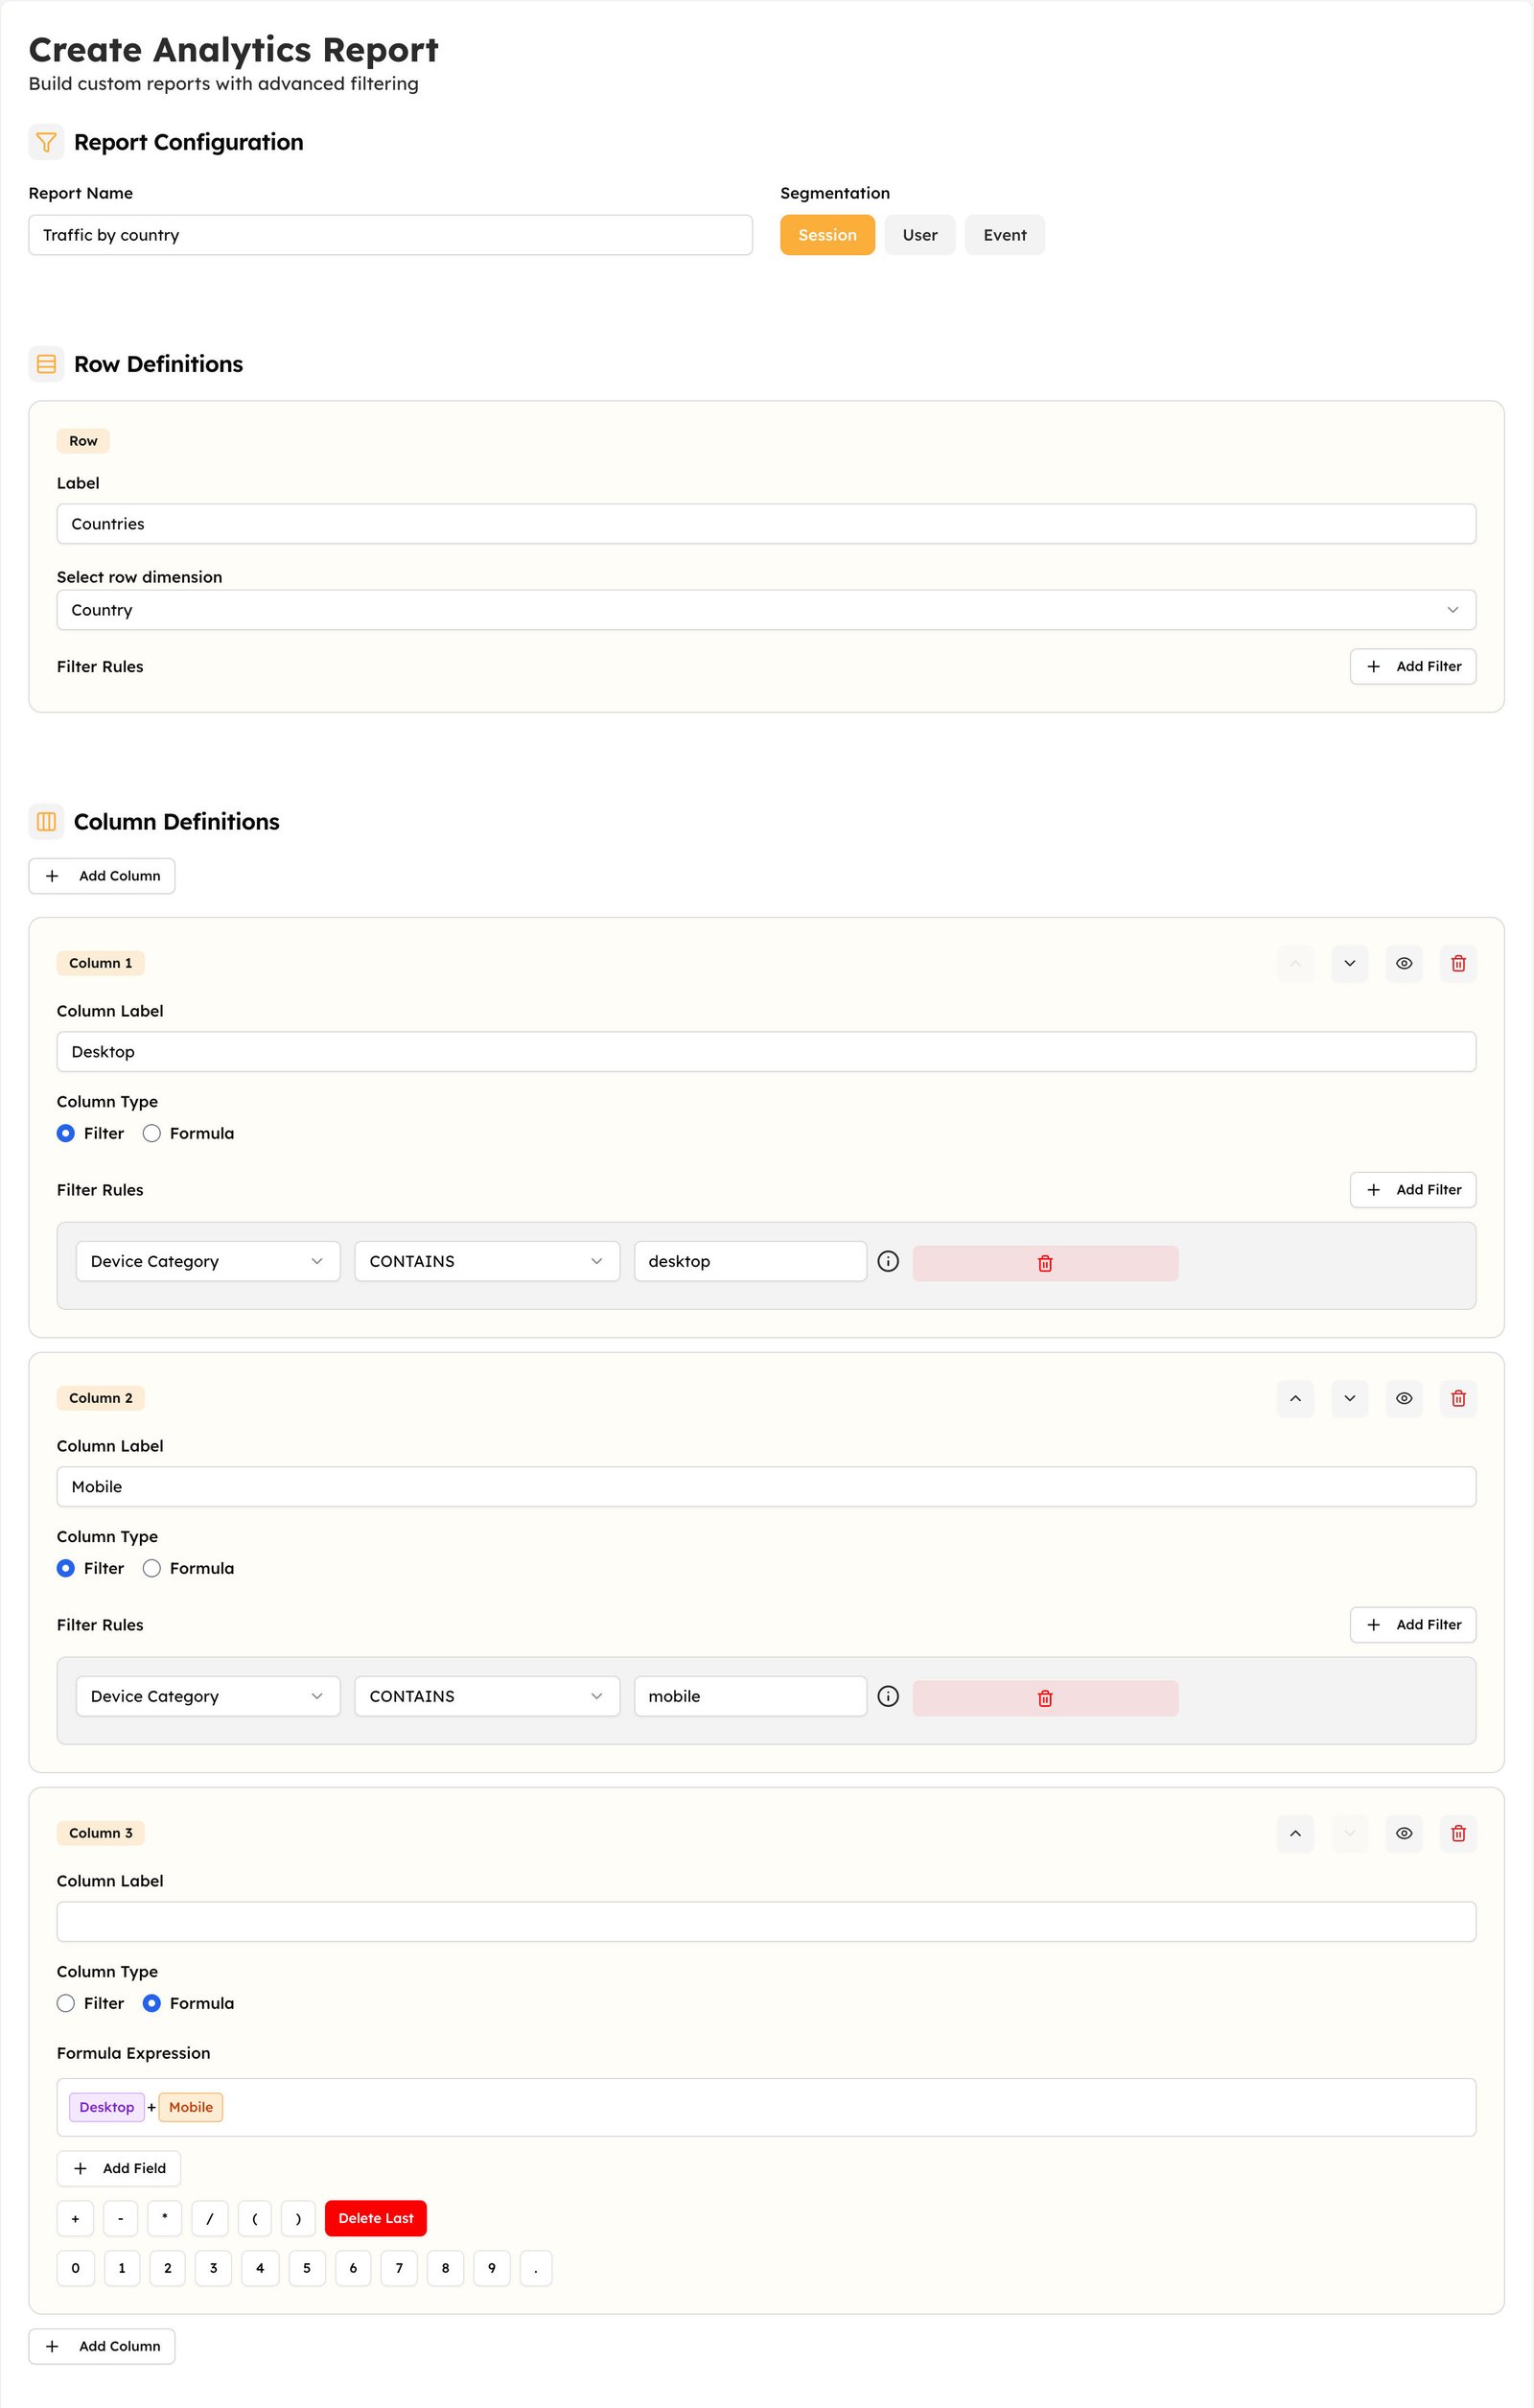
Task: Add a filter to the Row definition
Action: coord(1413,666)
